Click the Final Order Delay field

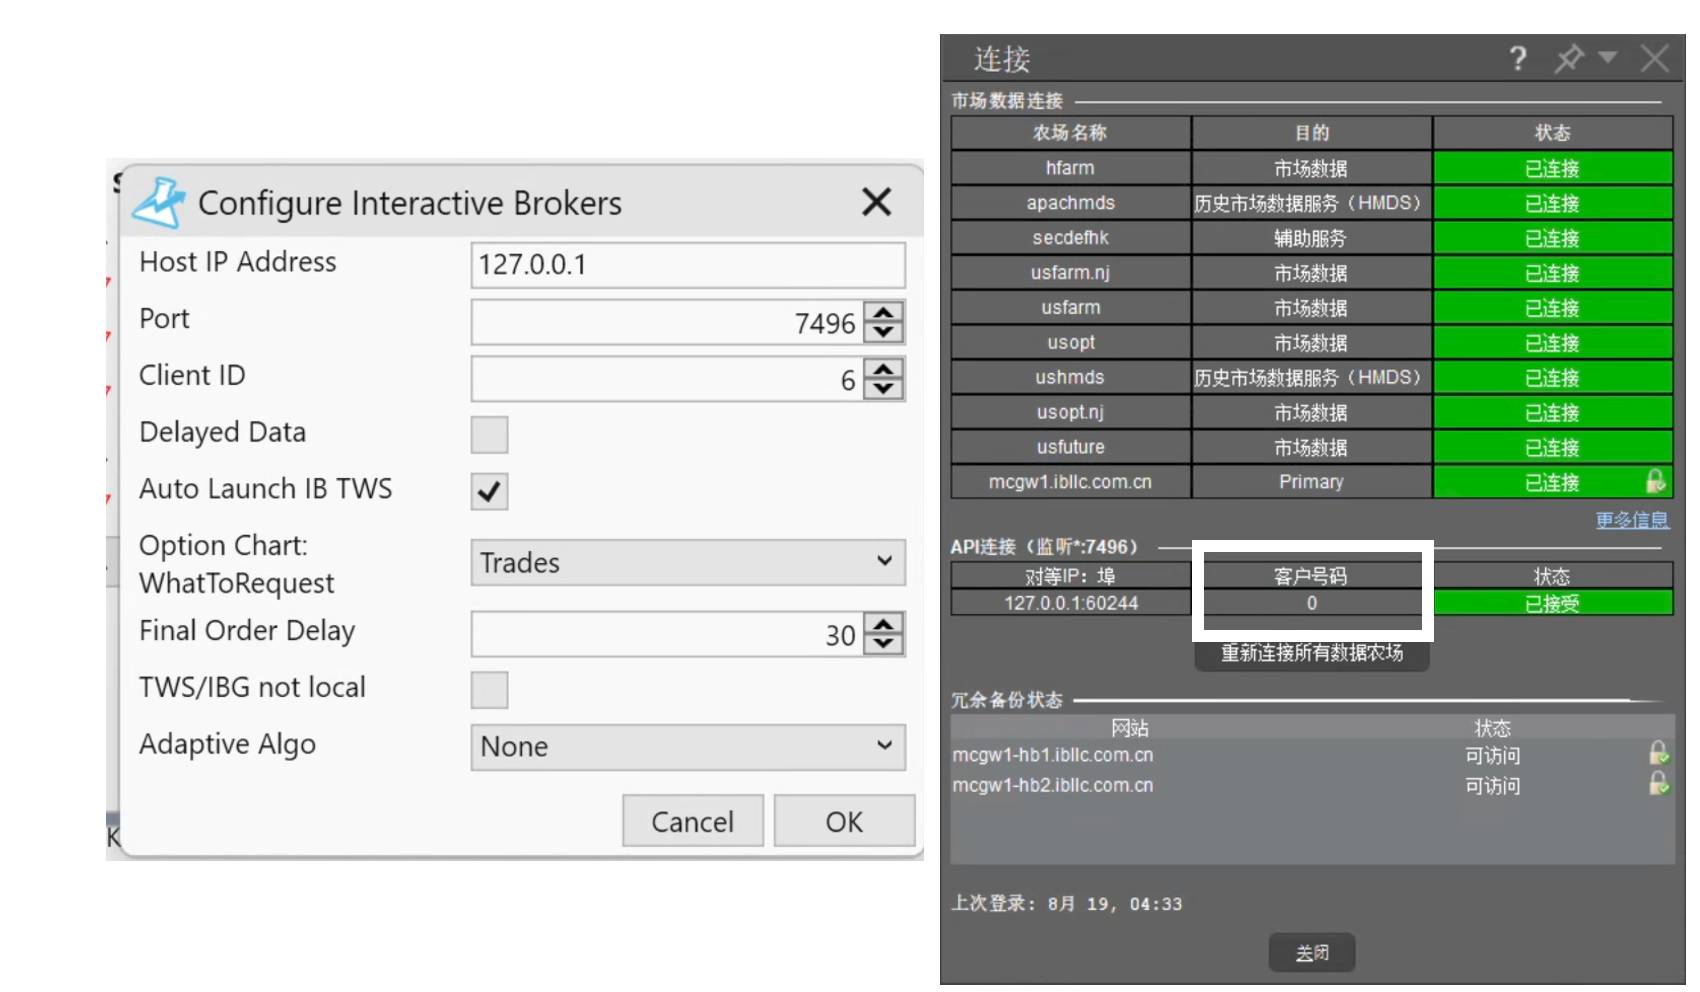[x=666, y=634]
